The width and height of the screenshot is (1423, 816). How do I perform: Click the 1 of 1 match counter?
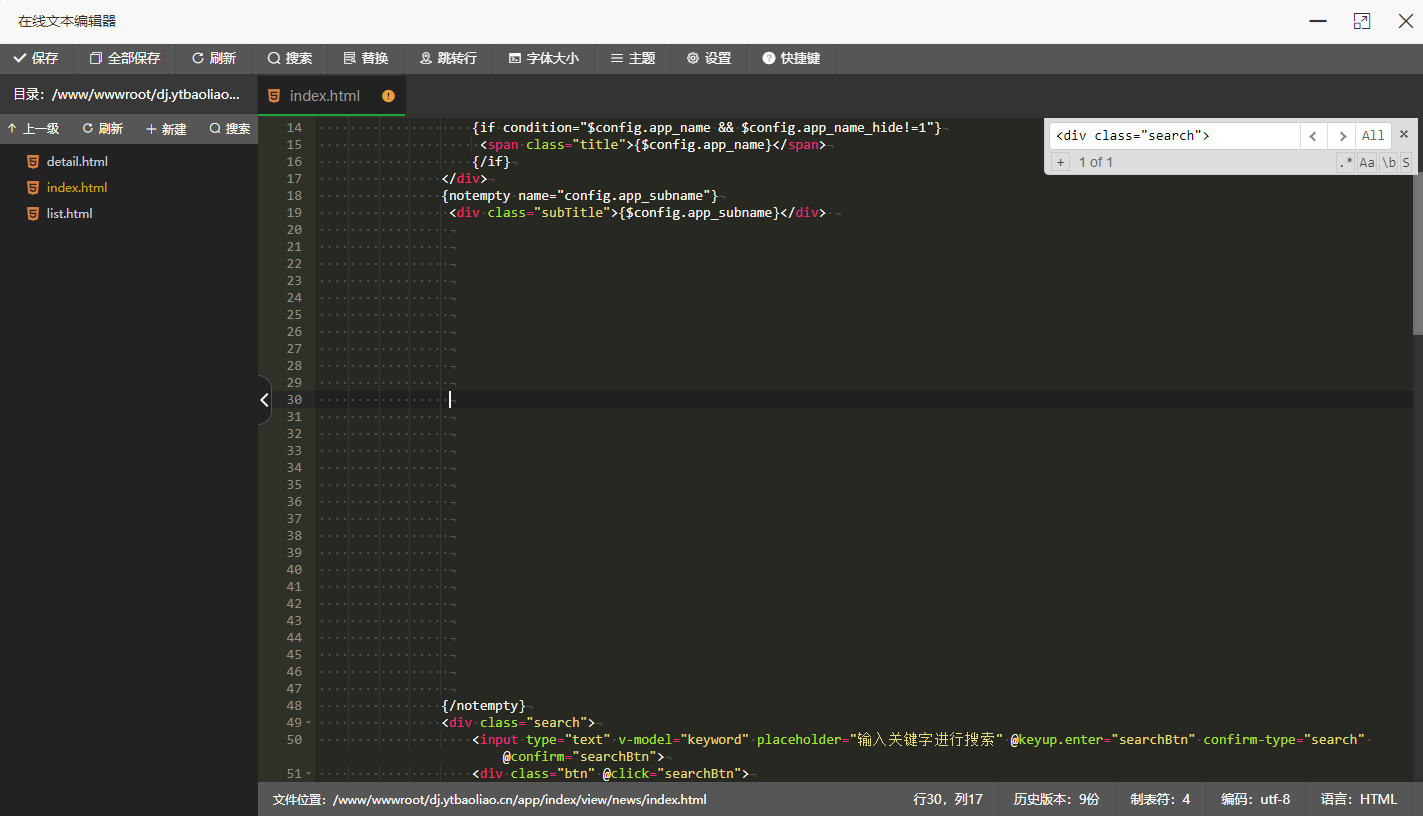point(1095,162)
